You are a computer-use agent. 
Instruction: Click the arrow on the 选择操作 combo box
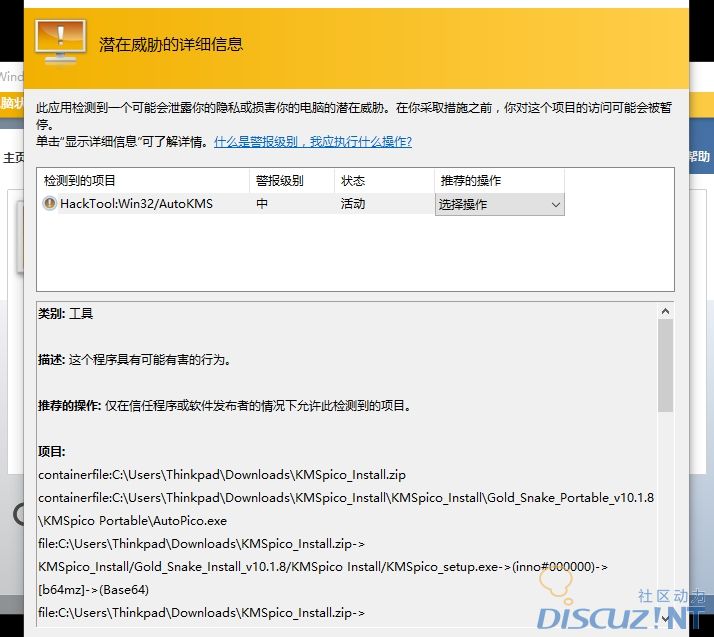point(556,204)
